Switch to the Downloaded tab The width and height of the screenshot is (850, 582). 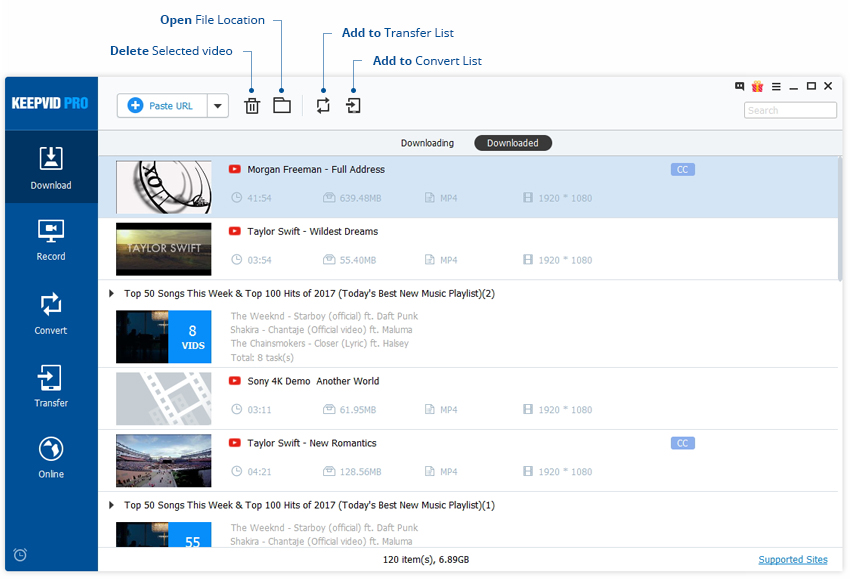point(513,143)
